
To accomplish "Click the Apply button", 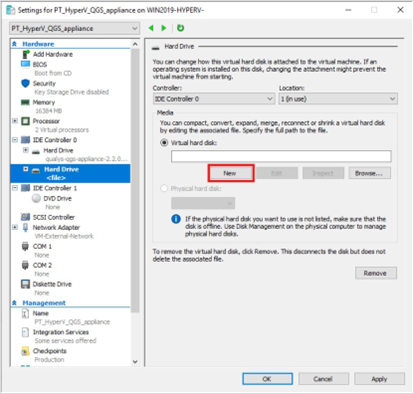I will 379,379.
